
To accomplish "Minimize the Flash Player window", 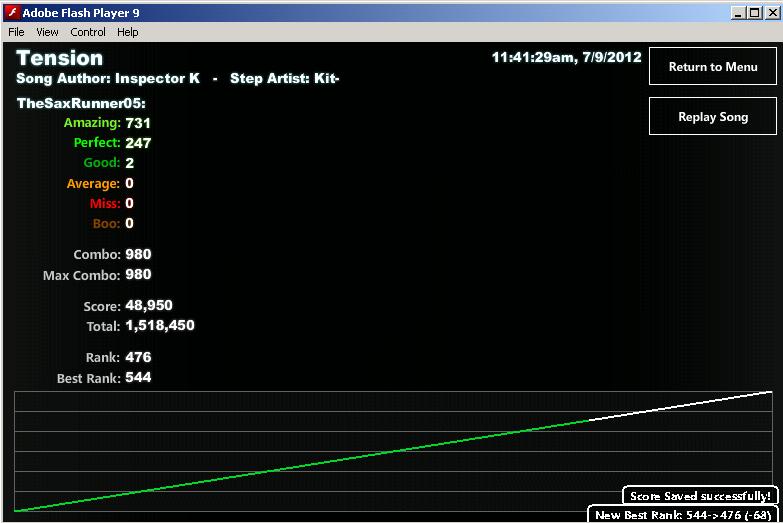I will point(738,12).
